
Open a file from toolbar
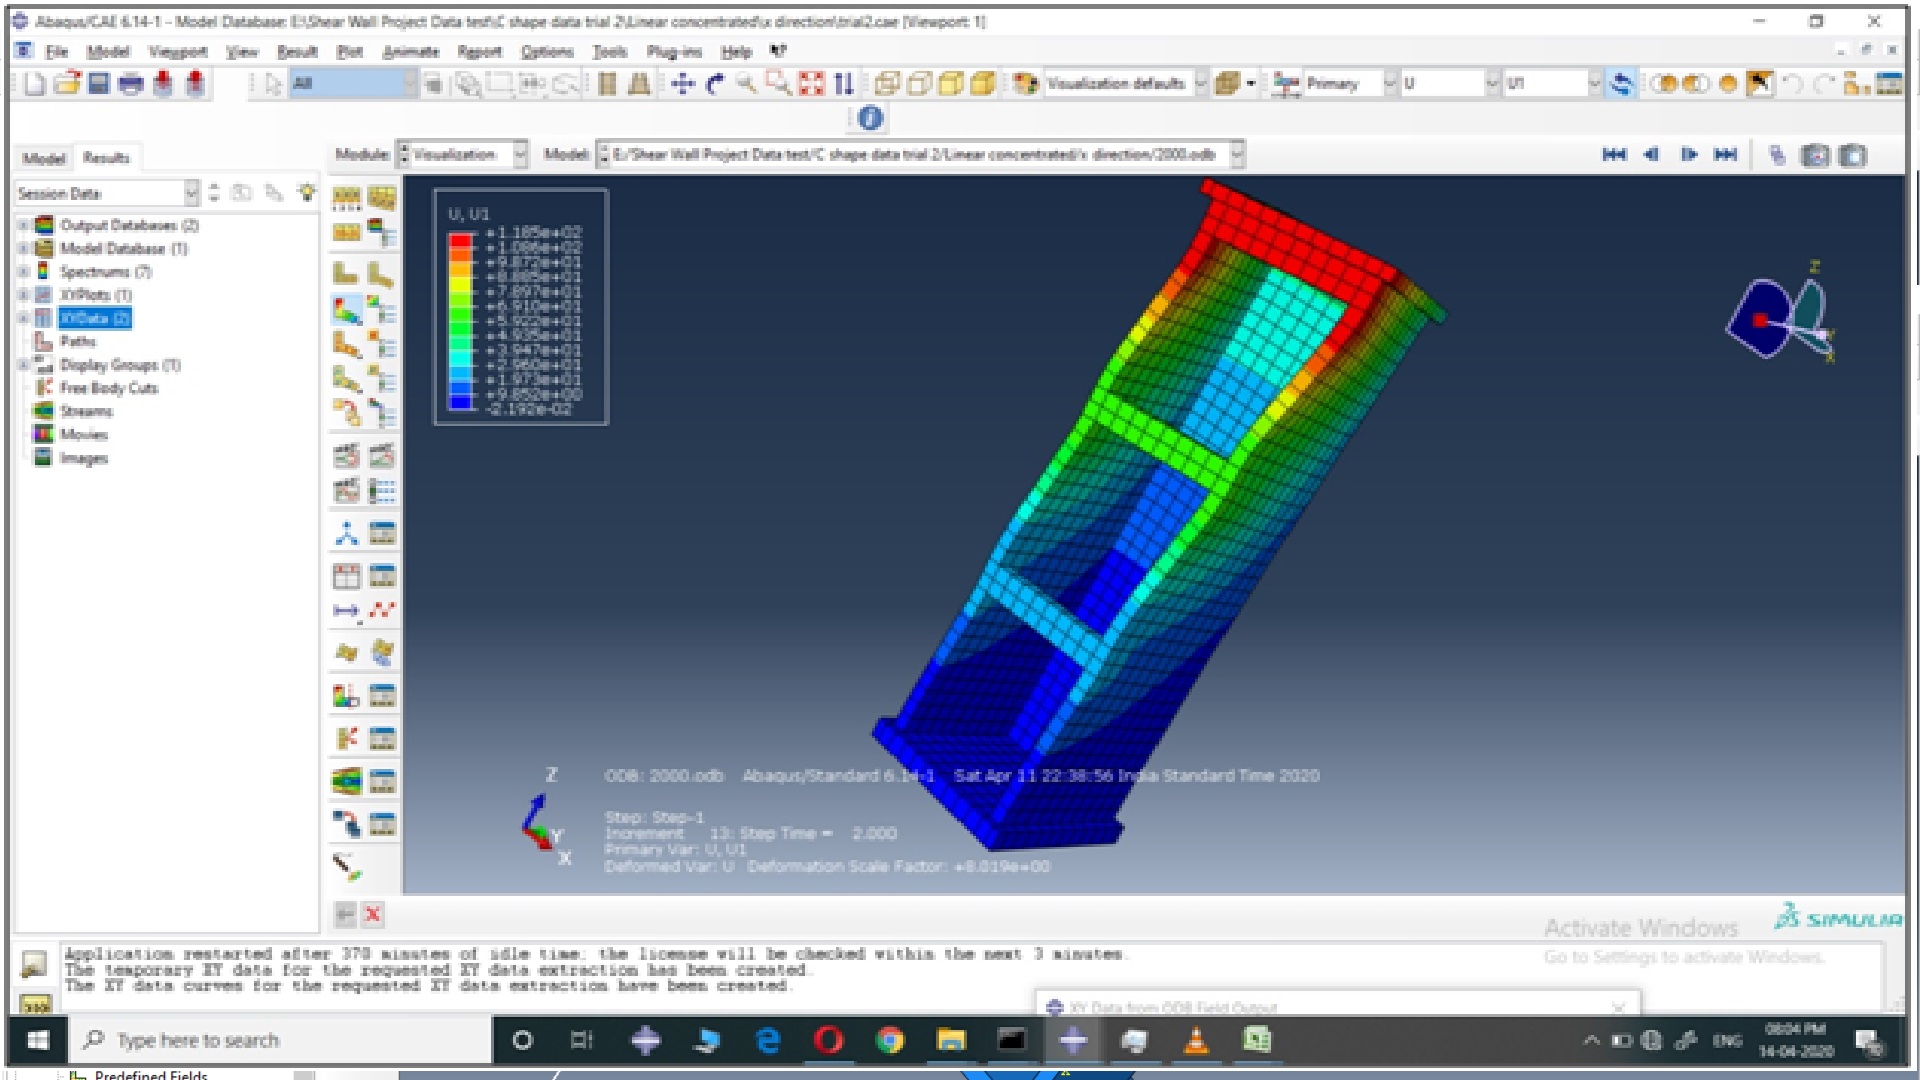click(x=67, y=84)
